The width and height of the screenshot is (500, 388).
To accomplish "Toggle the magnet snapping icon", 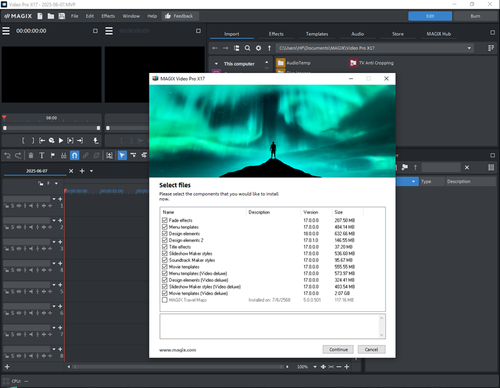I will click(75, 155).
